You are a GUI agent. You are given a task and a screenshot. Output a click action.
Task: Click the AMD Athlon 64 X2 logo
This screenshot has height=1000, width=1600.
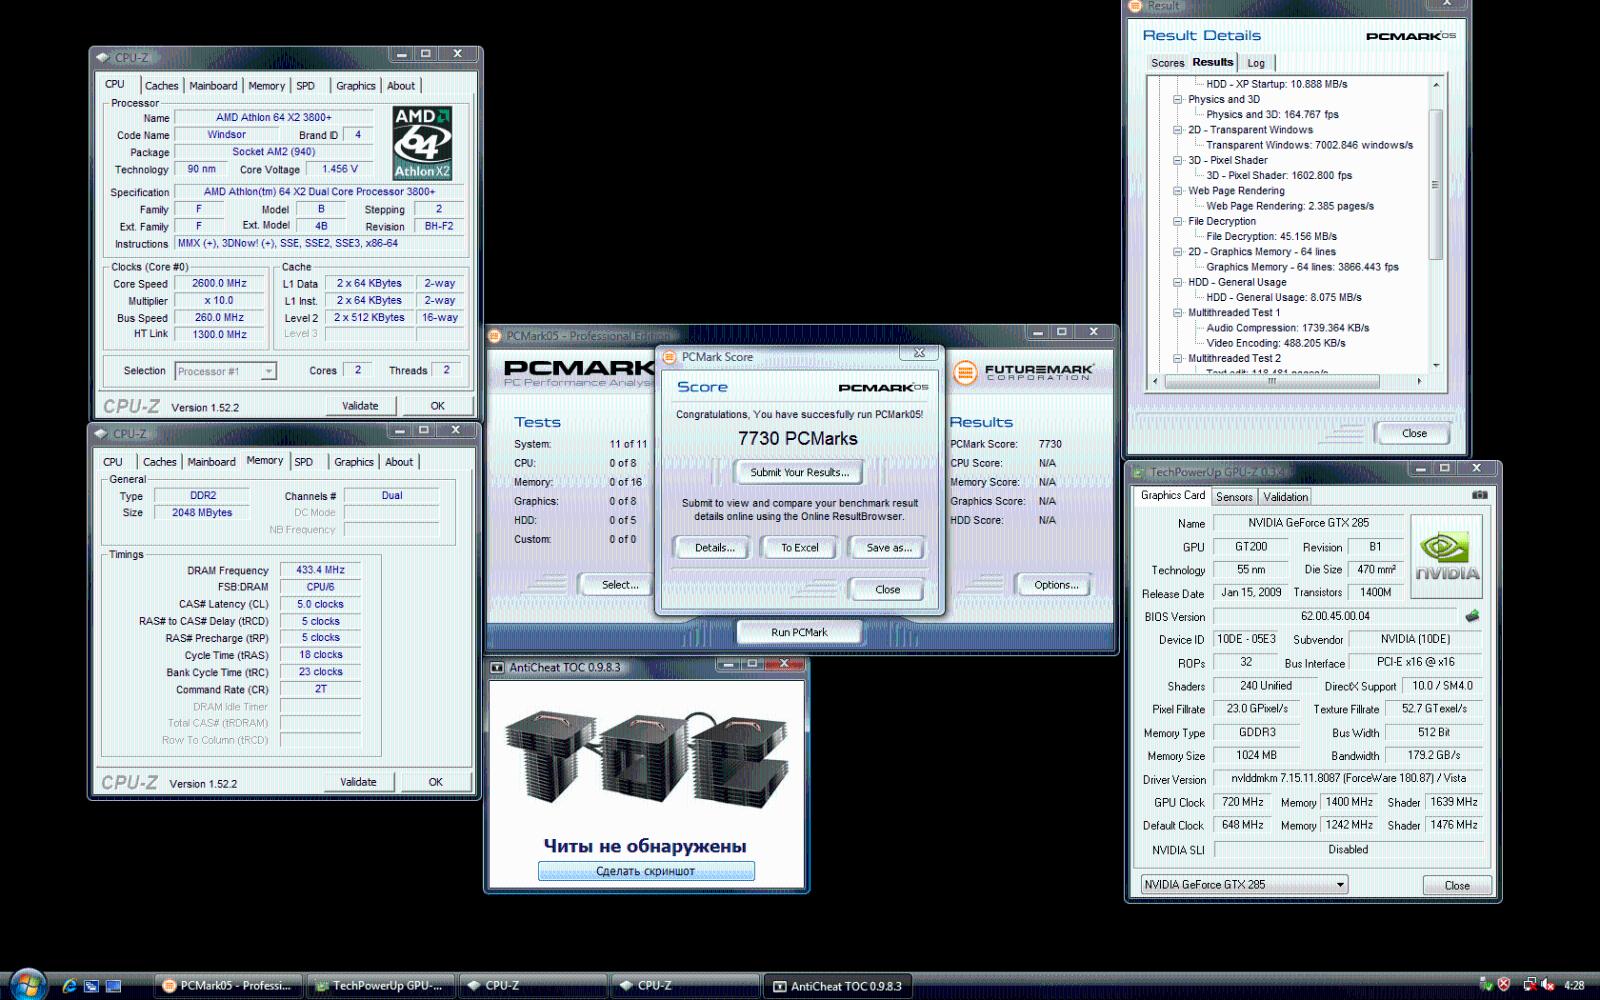(x=422, y=143)
